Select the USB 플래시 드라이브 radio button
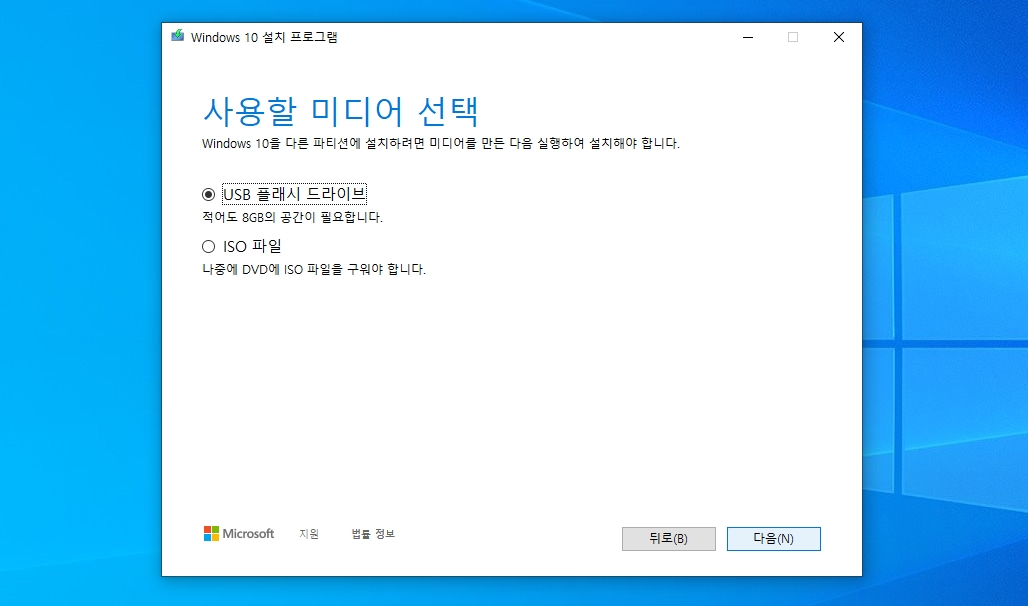 pos(208,194)
